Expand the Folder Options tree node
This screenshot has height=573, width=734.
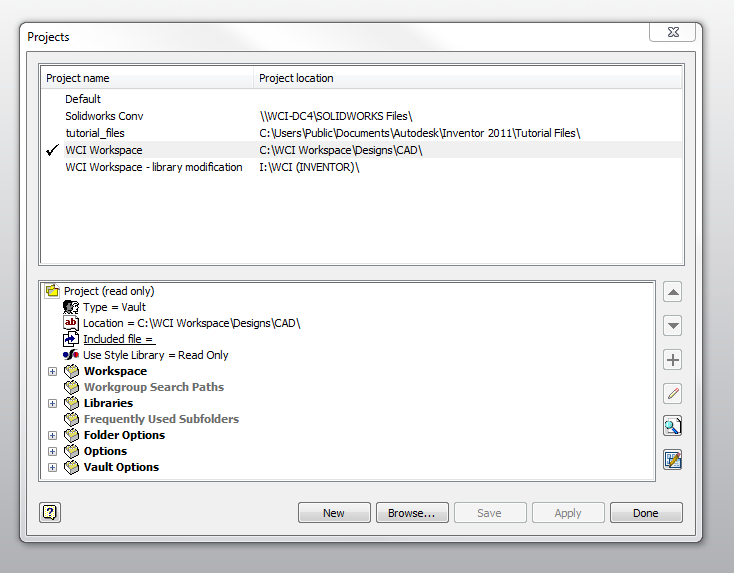tap(52, 435)
